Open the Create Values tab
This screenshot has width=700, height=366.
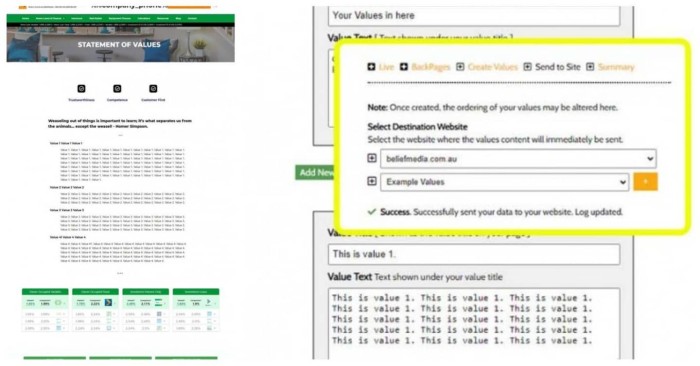[492, 67]
